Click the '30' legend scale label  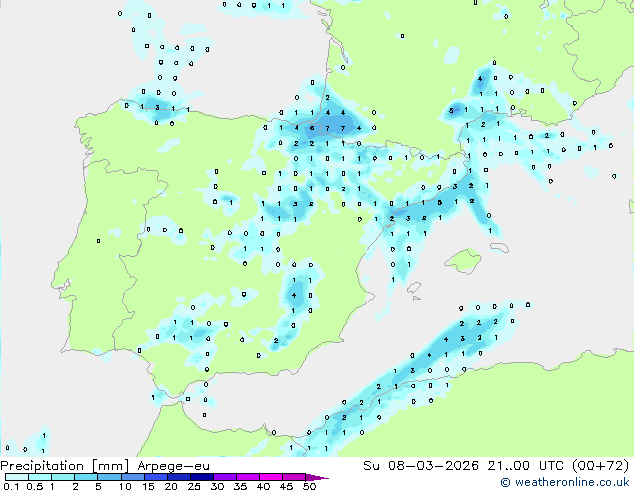[x=217, y=486]
